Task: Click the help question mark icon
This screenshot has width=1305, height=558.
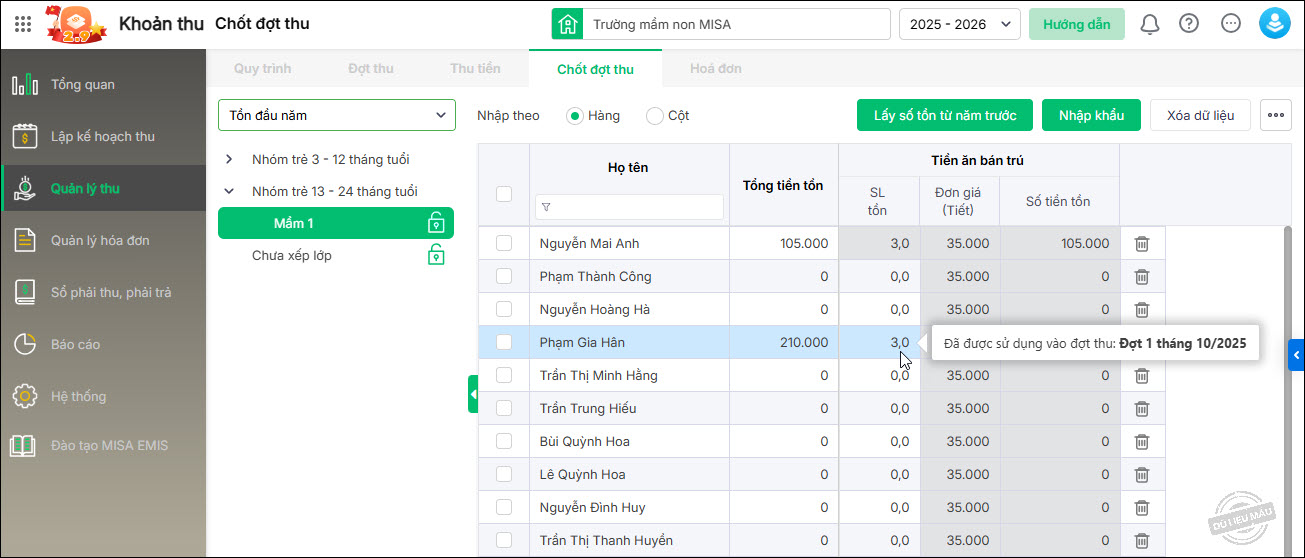Action: [x=1189, y=24]
